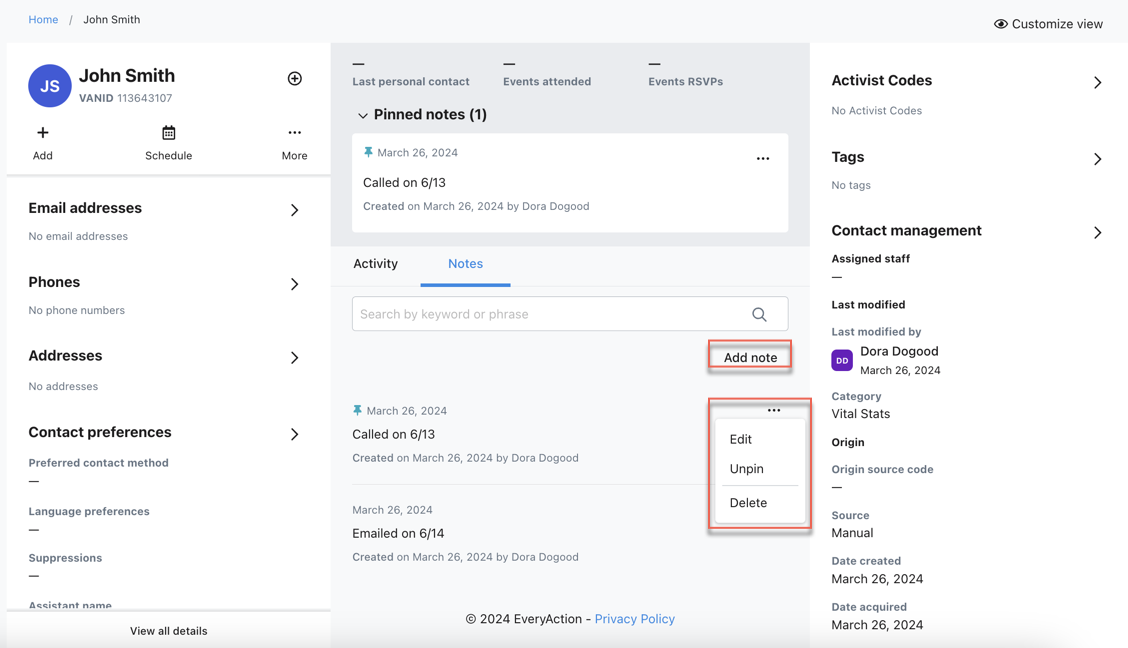This screenshot has width=1128, height=648.
Task: Expand the Phones section chevron
Action: tap(294, 284)
